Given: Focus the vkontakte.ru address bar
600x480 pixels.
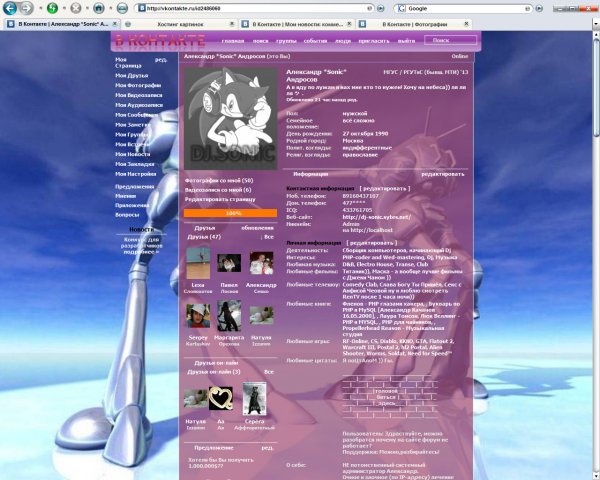Looking at the screenshot, I should (254, 8).
